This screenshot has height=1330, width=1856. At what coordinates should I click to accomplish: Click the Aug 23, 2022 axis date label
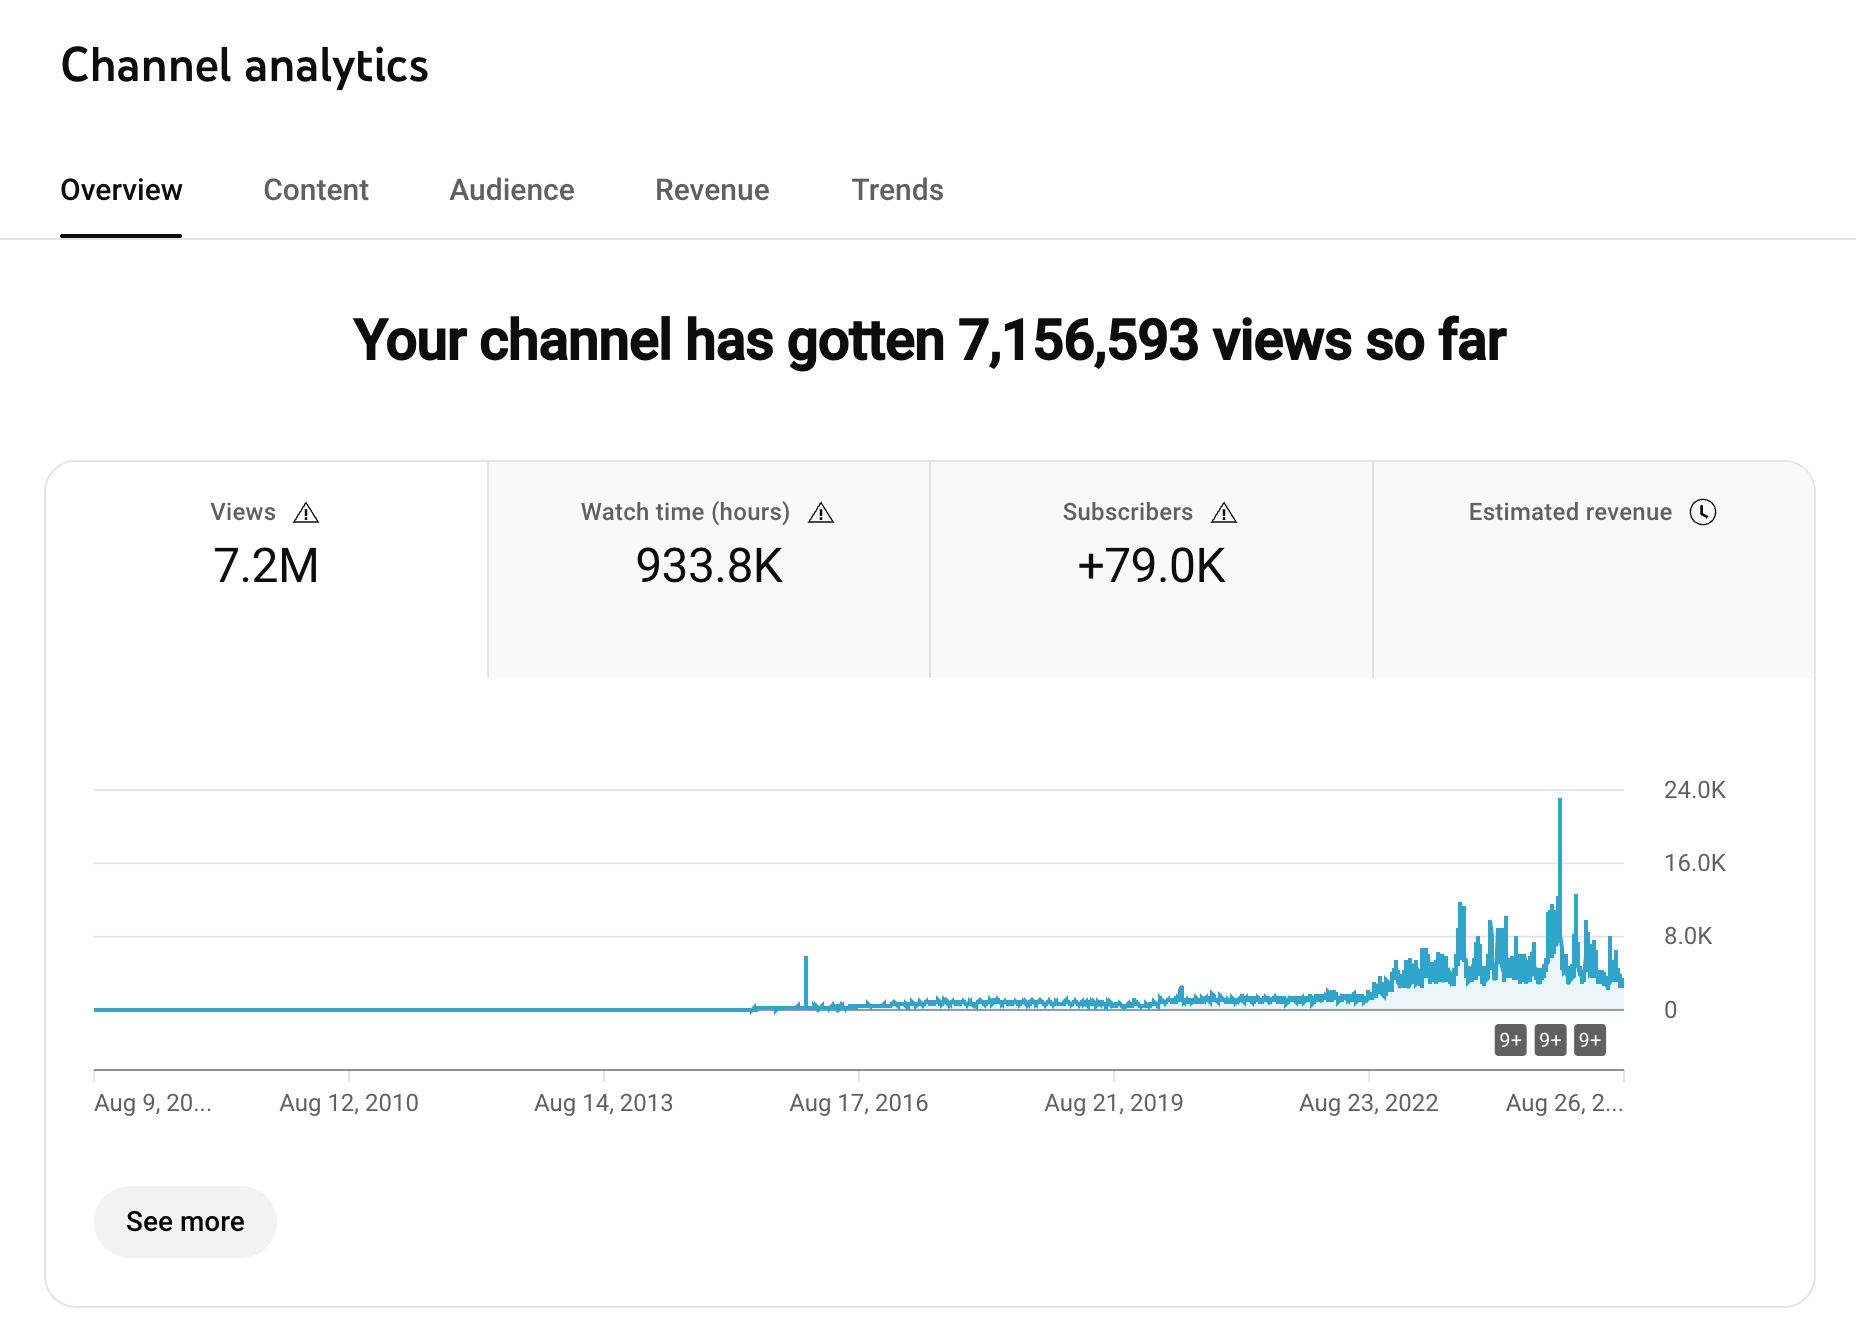[1368, 1103]
